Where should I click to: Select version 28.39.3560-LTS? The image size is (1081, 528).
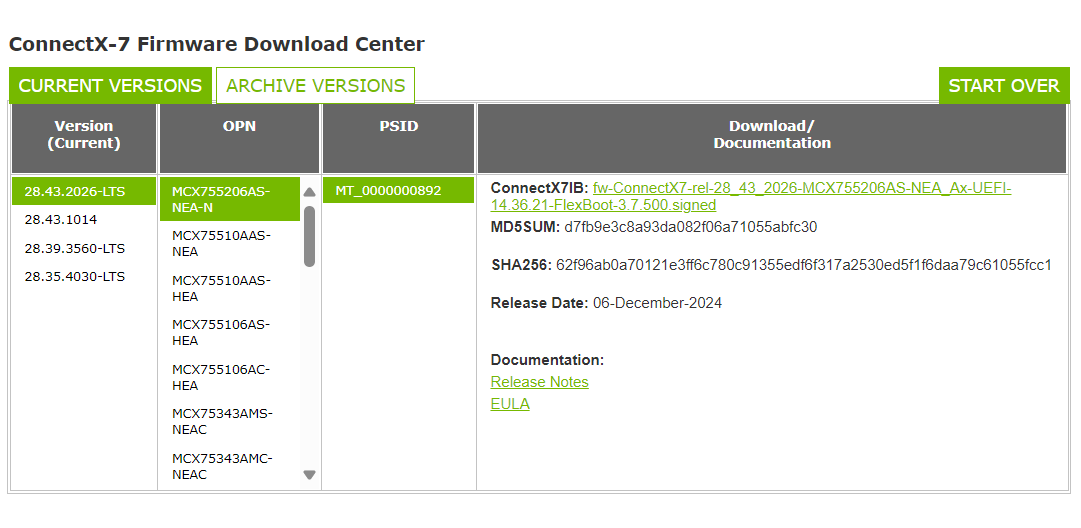[75, 248]
